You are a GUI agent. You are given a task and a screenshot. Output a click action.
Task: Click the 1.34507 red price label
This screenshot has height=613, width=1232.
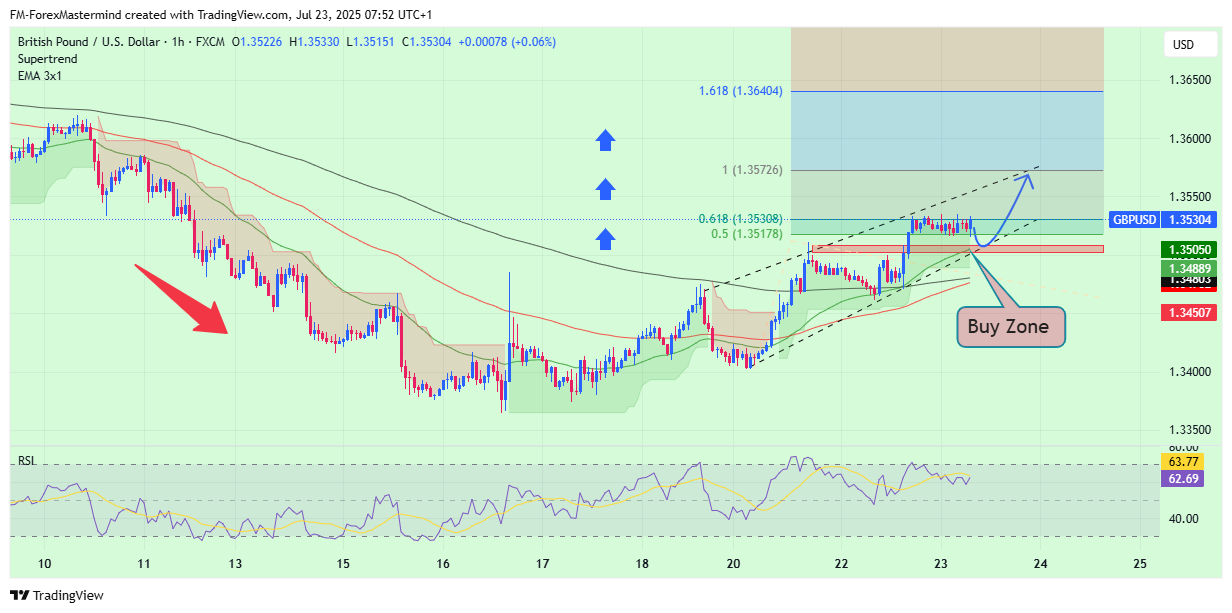point(1188,313)
